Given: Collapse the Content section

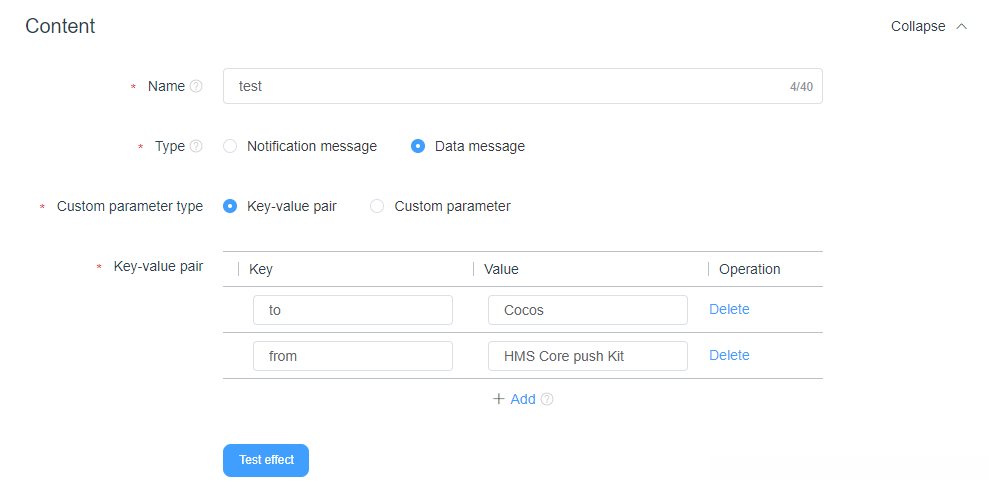Looking at the screenshot, I should (x=918, y=27).
